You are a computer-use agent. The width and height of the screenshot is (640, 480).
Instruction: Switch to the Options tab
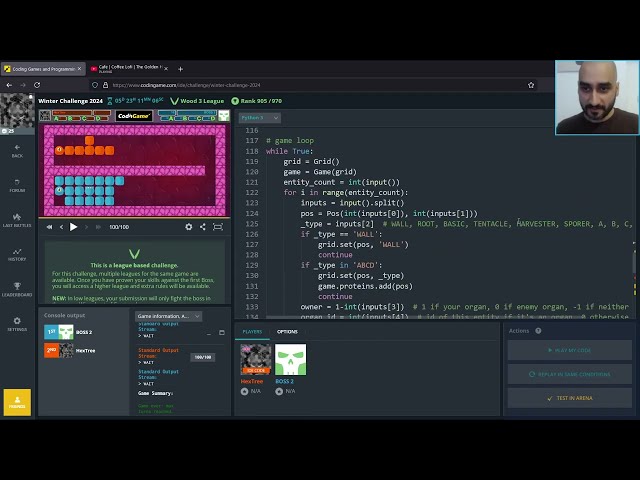287,332
